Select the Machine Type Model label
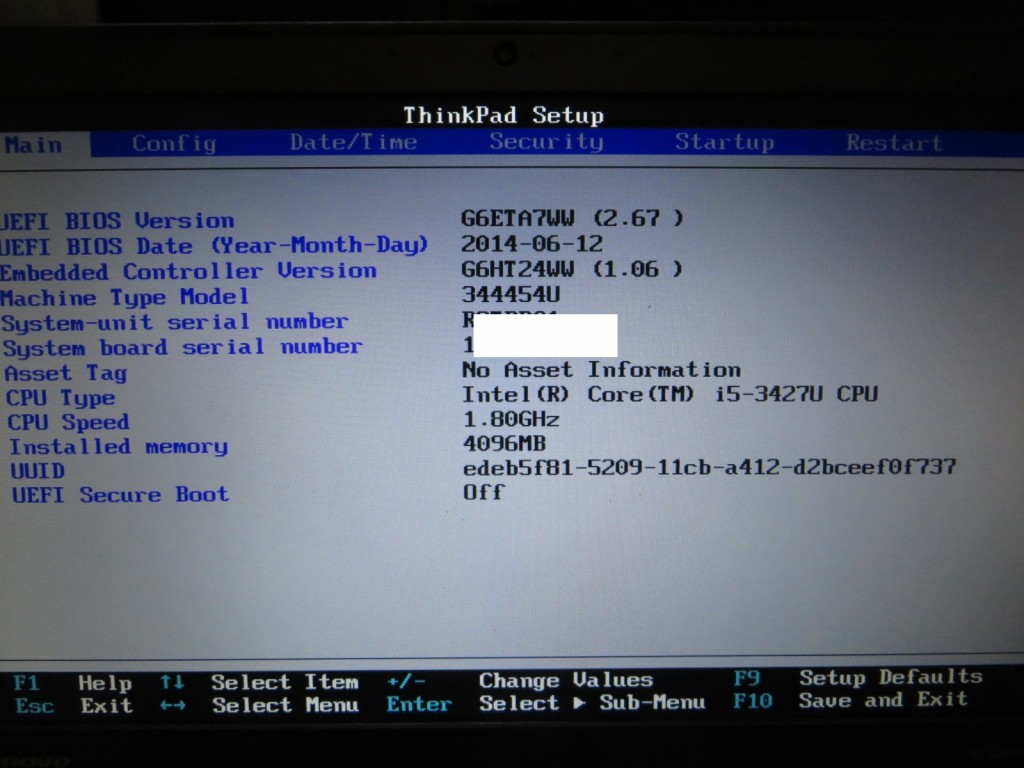Viewport: 1024px width, 768px height. [x=125, y=297]
